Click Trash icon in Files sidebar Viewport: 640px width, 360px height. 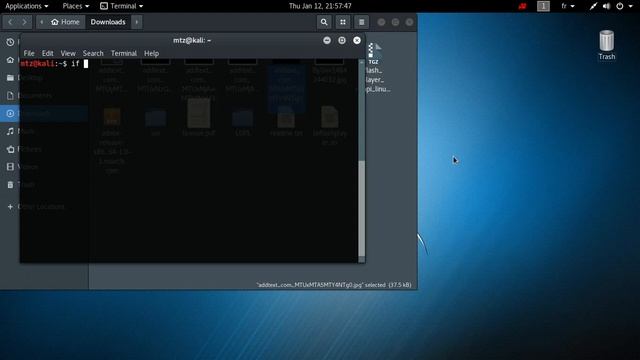coord(10,184)
